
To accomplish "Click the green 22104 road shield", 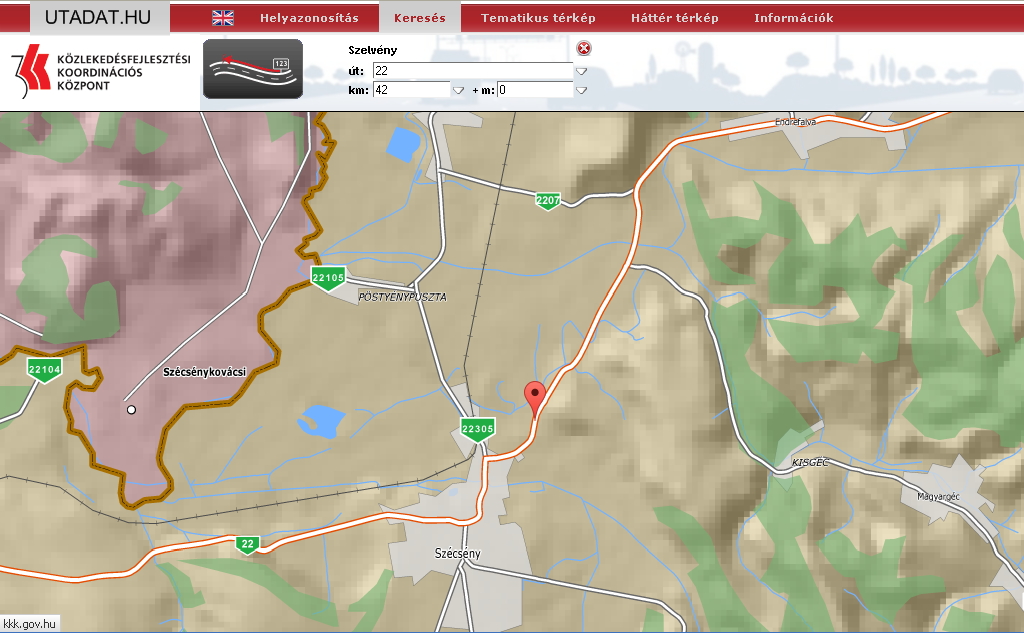I will (x=44, y=370).
